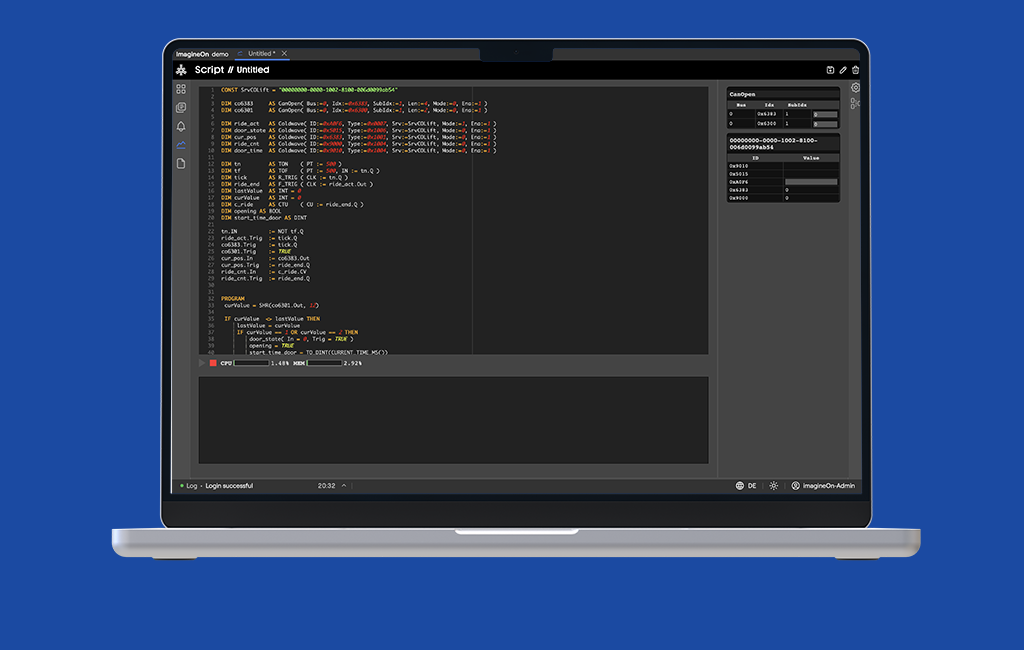This screenshot has height=650, width=1024.
Task: Click the value field for Idx 0x6383
Action: click(824, 115)
